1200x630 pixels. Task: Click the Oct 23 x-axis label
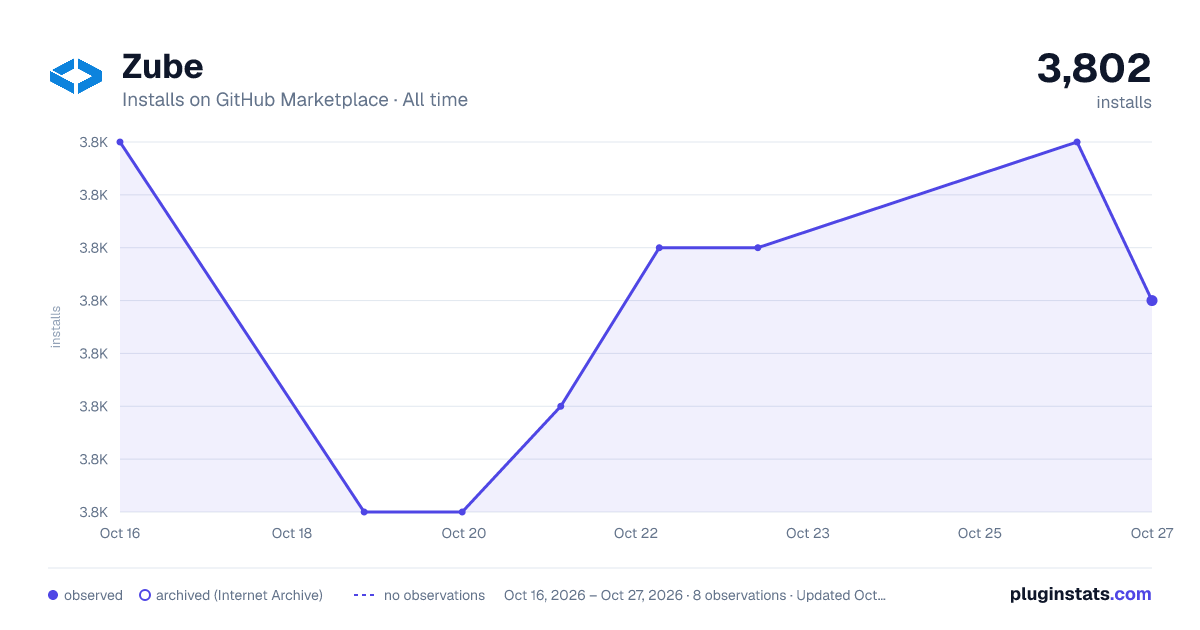point(808,533)
